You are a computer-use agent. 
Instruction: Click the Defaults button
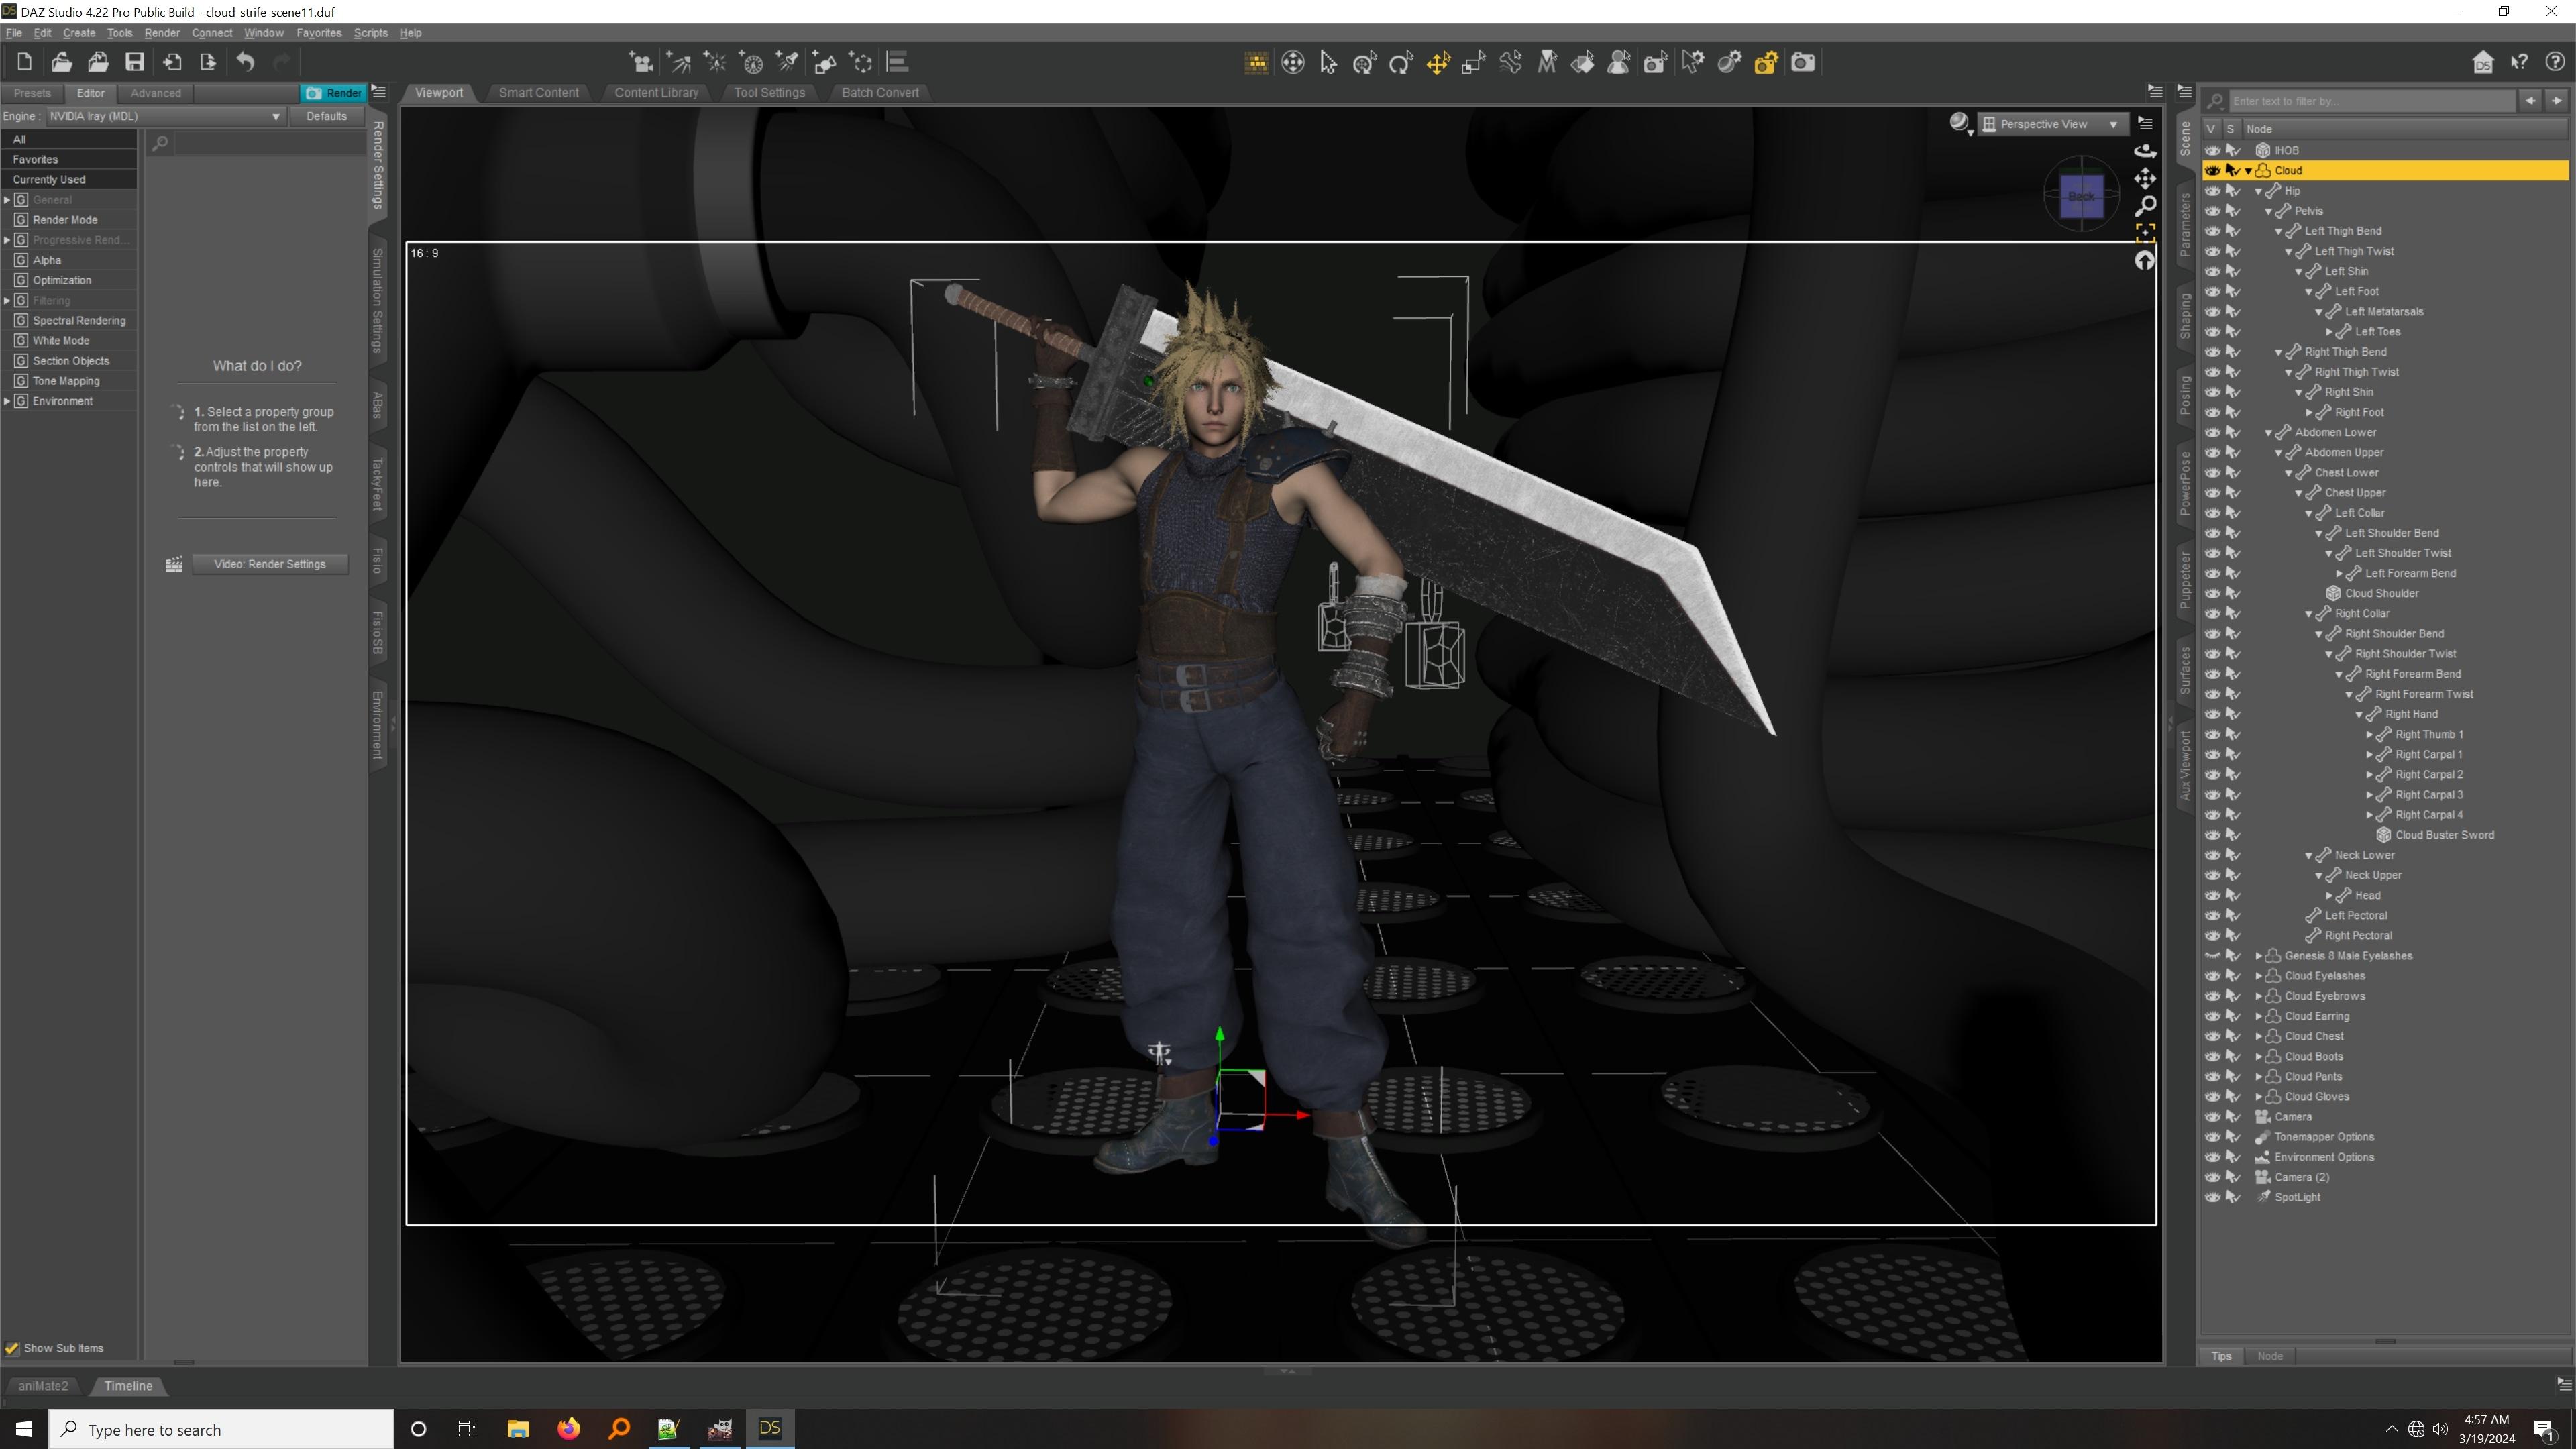(326, 116)
